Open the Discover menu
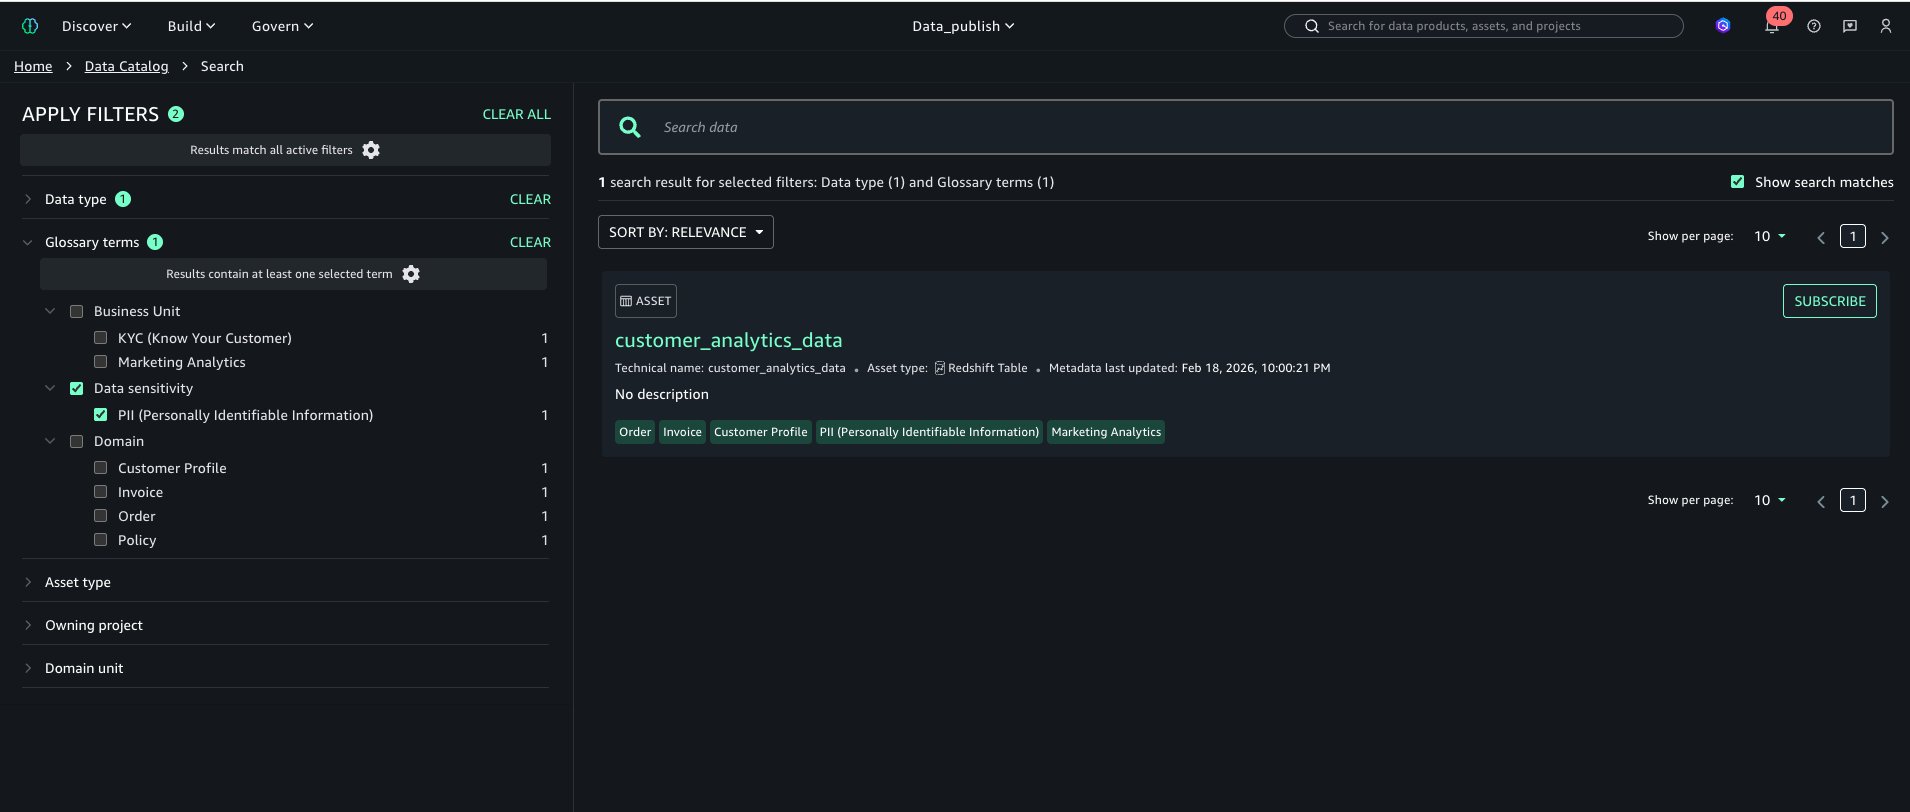 [x=96, y=26]
